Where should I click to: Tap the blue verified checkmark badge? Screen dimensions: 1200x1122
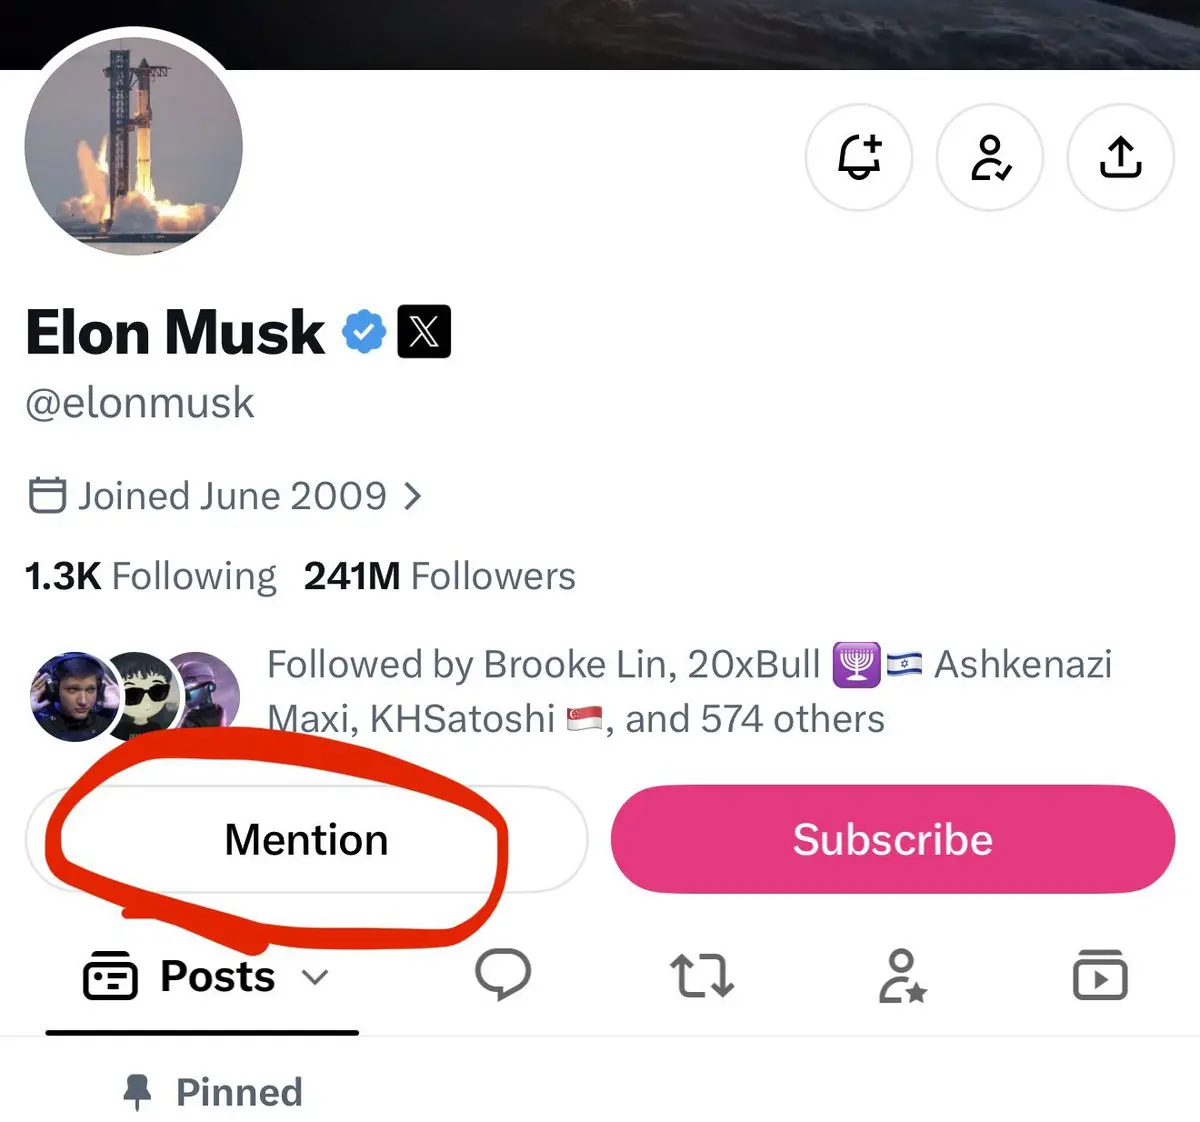pos(364,332)
